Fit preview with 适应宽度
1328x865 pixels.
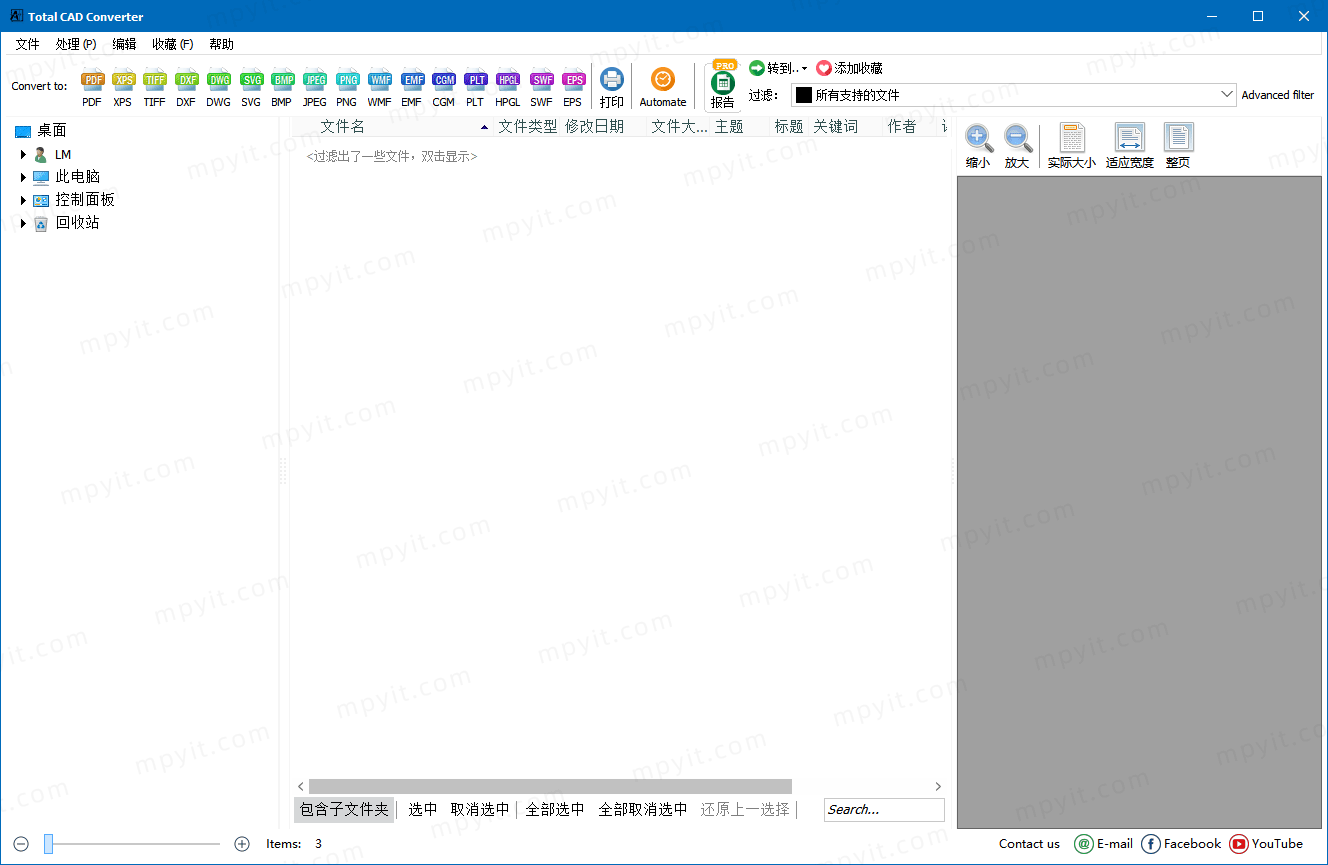1130,146
